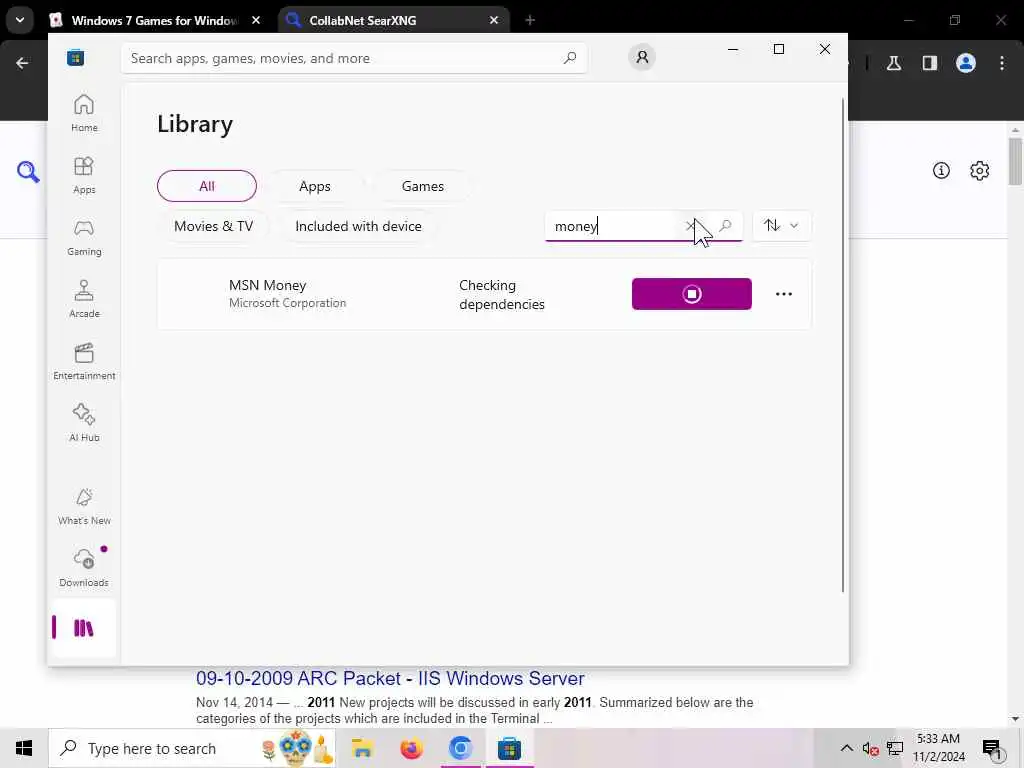Viewport: 1024px width, 768px height.
Task: Click magnifier in top Store search bar
Action: point(569,57)
